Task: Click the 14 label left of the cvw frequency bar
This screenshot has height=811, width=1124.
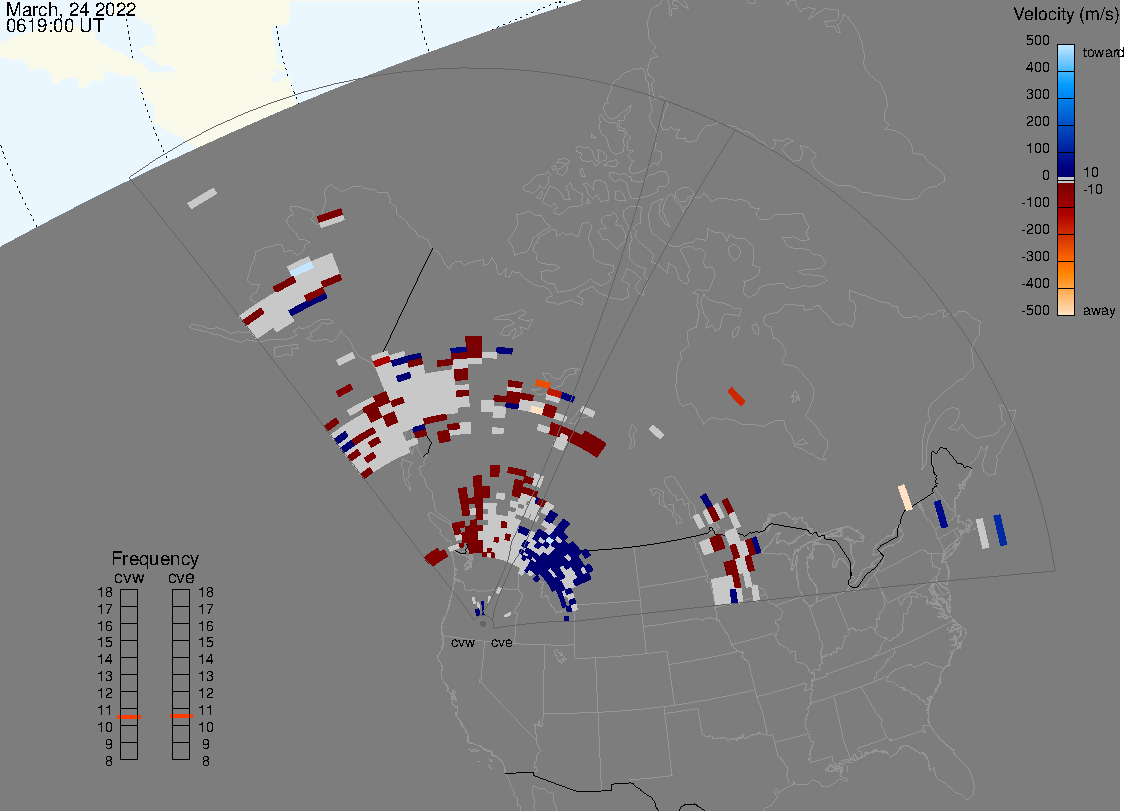Action: (x=105, y=660)
